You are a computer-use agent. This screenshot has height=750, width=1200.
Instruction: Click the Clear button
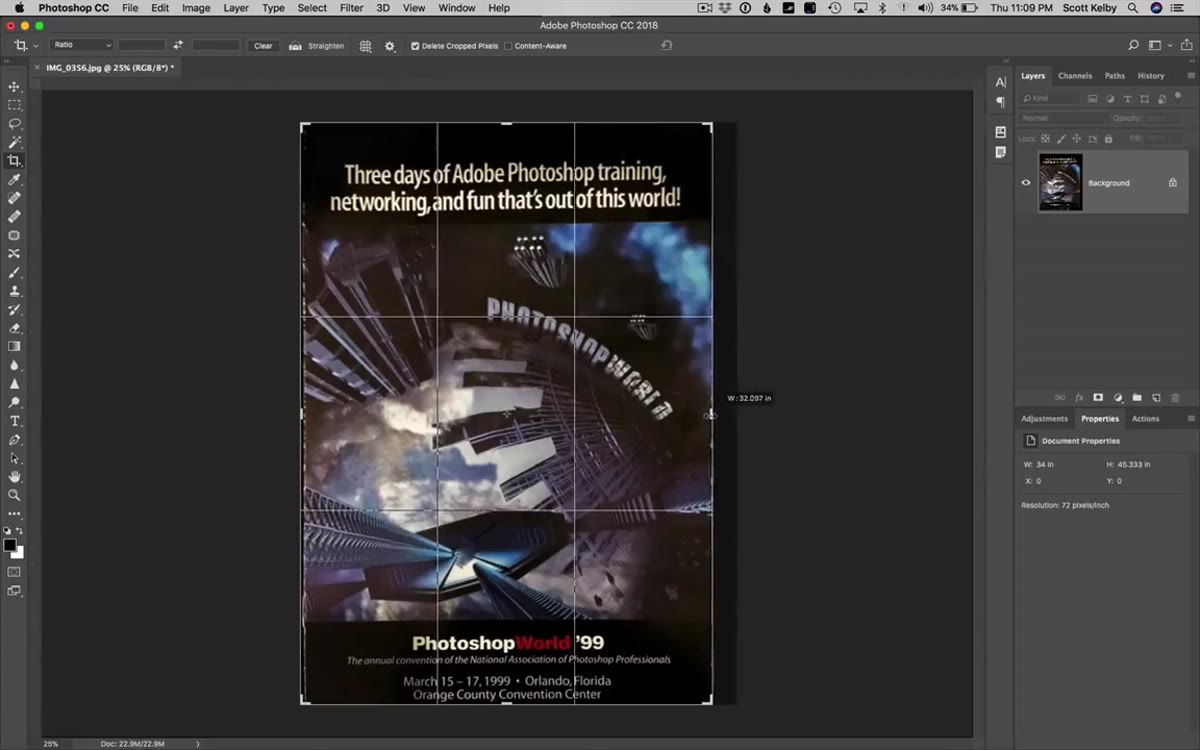263,46
